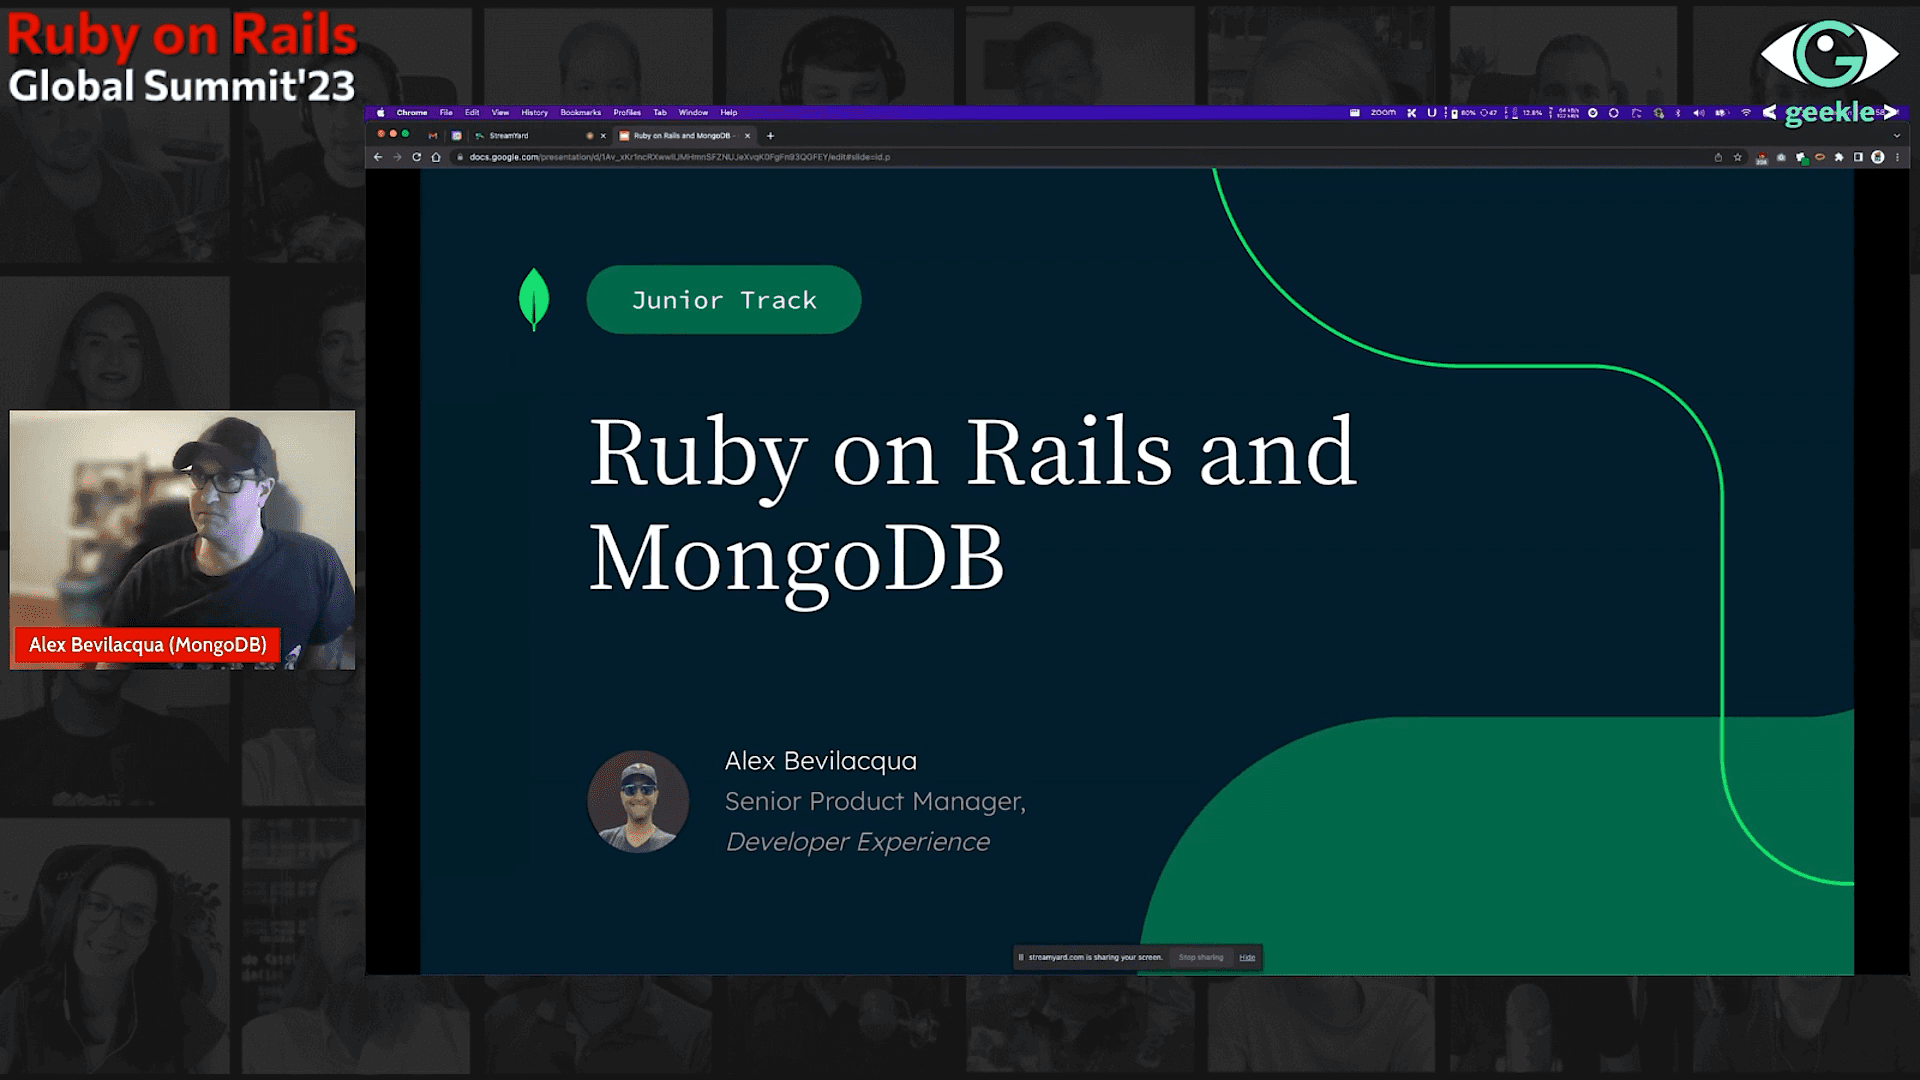The width and height of the screenshot is (1920, 1080).
Task: Reload the current page
Action: pyautogui.click(x=416, y=157)
